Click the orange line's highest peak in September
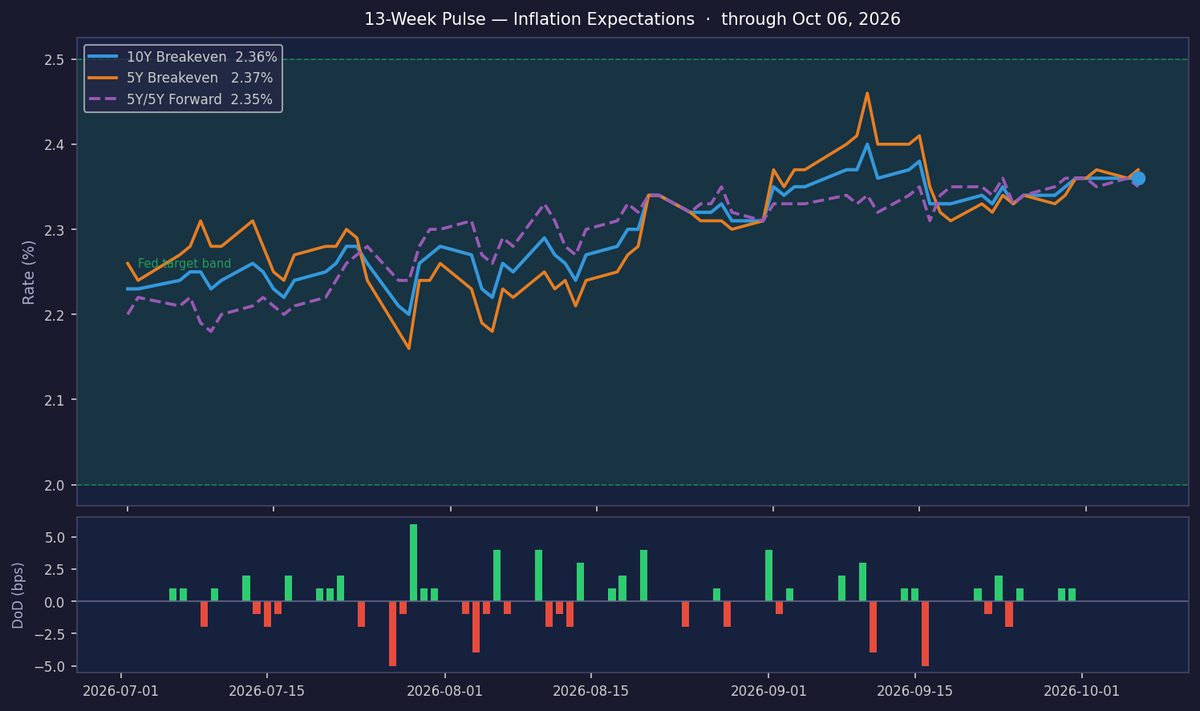This screenshot has width=1200, height=711. (x=867, y=94)
